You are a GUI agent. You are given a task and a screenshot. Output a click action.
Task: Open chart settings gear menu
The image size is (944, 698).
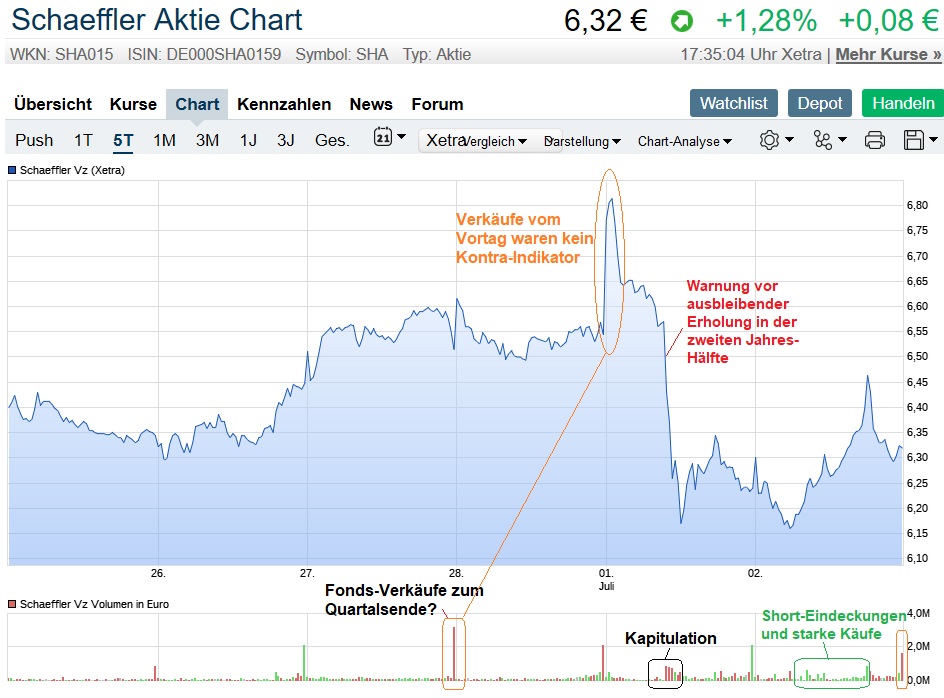click(776, 140)
